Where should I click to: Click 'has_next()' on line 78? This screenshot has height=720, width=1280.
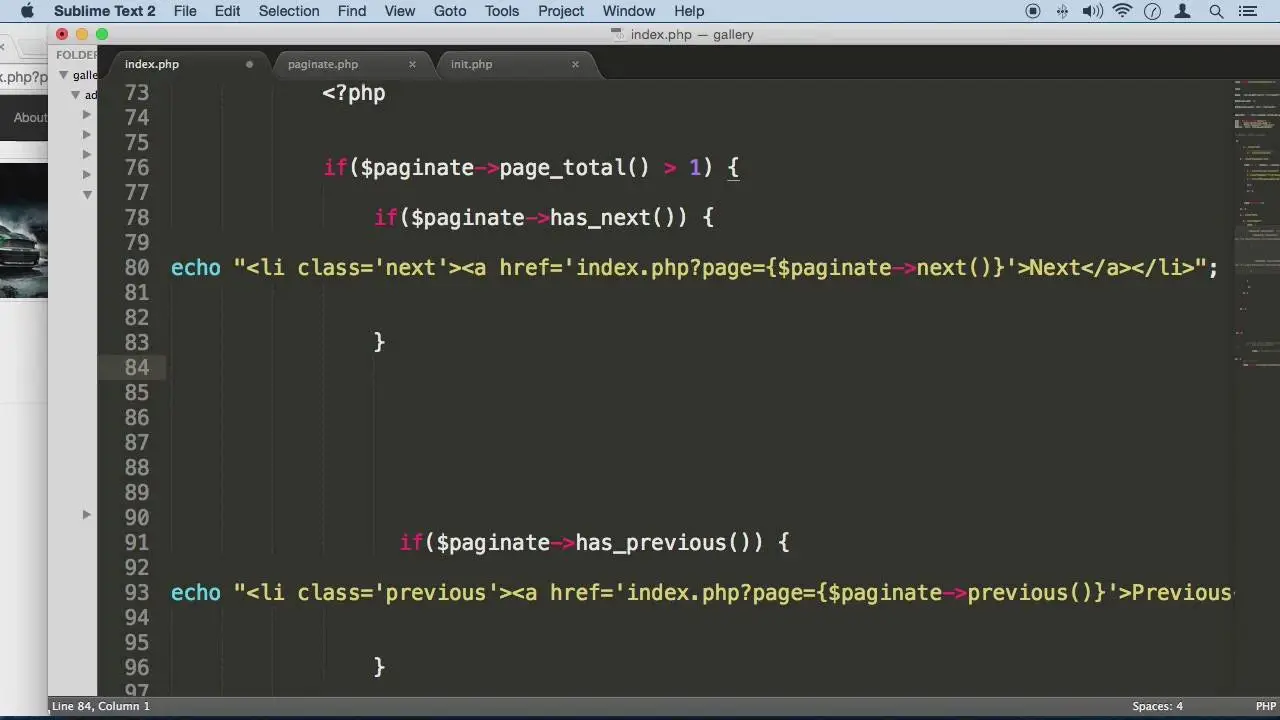[613, 218]
